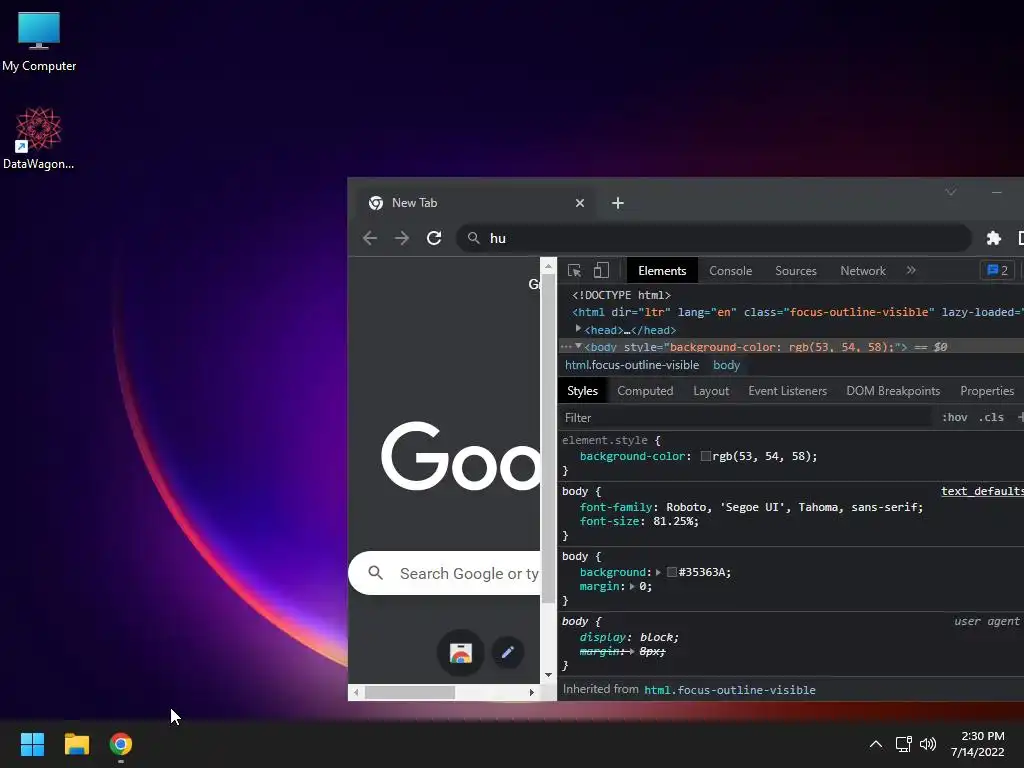The height and width of the screenshot is (768, 1024).
Task: Close the New Tab browser tab
Action: [579, 203]
